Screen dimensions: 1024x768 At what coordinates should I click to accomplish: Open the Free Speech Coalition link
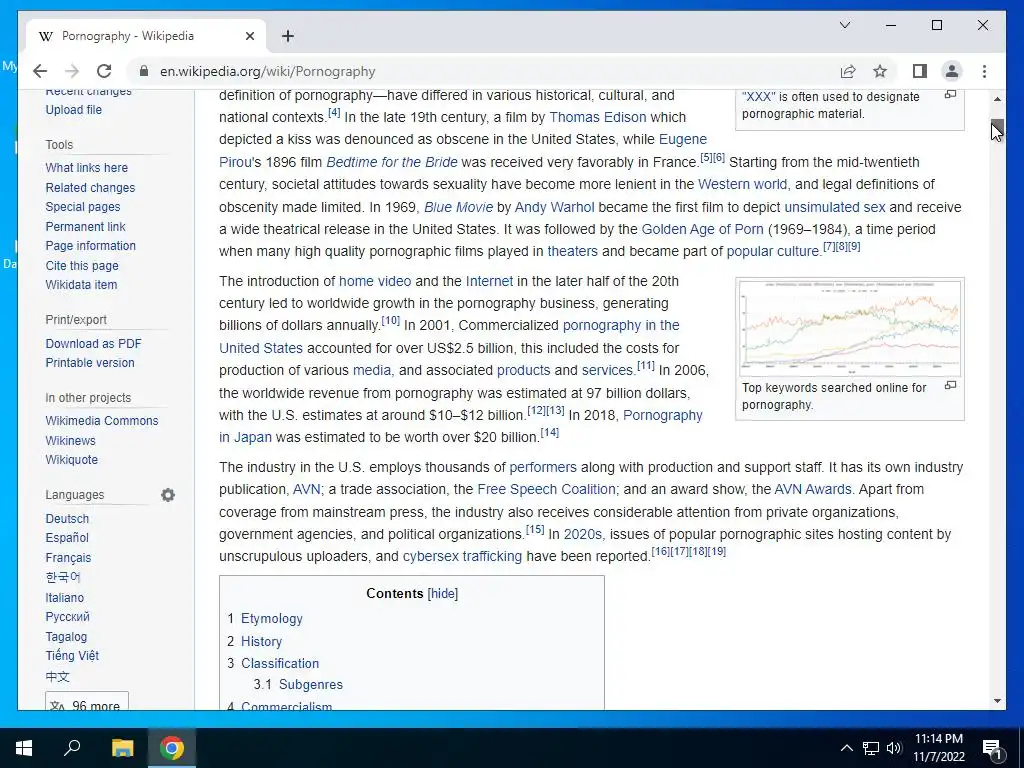tap(546, 489)
